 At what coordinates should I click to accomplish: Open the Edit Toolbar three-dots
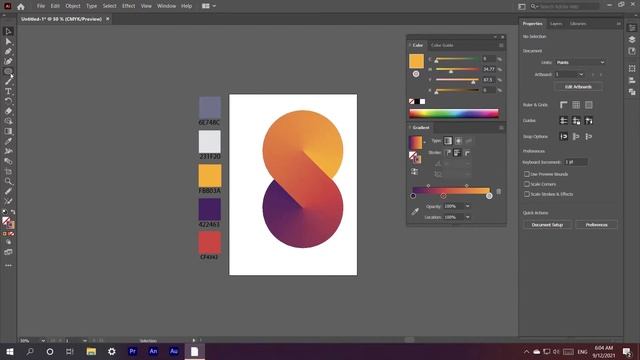(8, 266)
